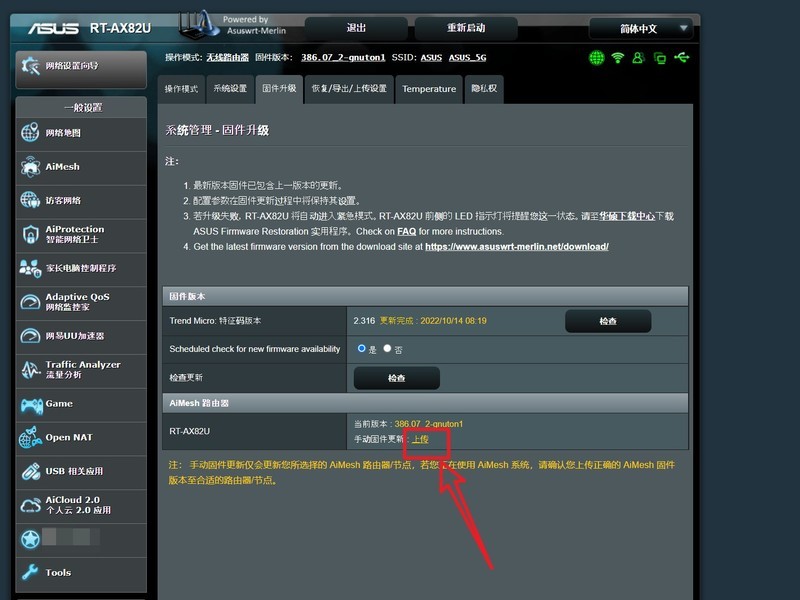Select 否 for scheduled firmware check
Screen dimensions: 800x600
pos(387,348)
